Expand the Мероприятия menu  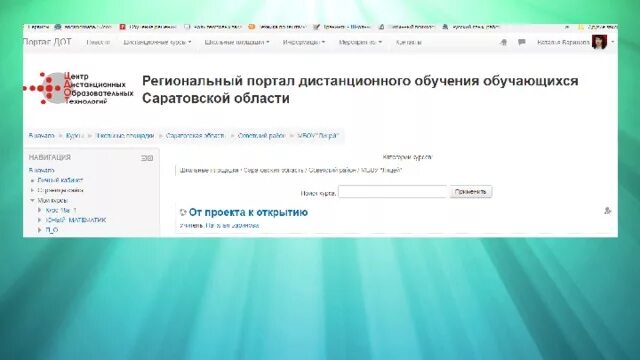(x=360, y=42)
